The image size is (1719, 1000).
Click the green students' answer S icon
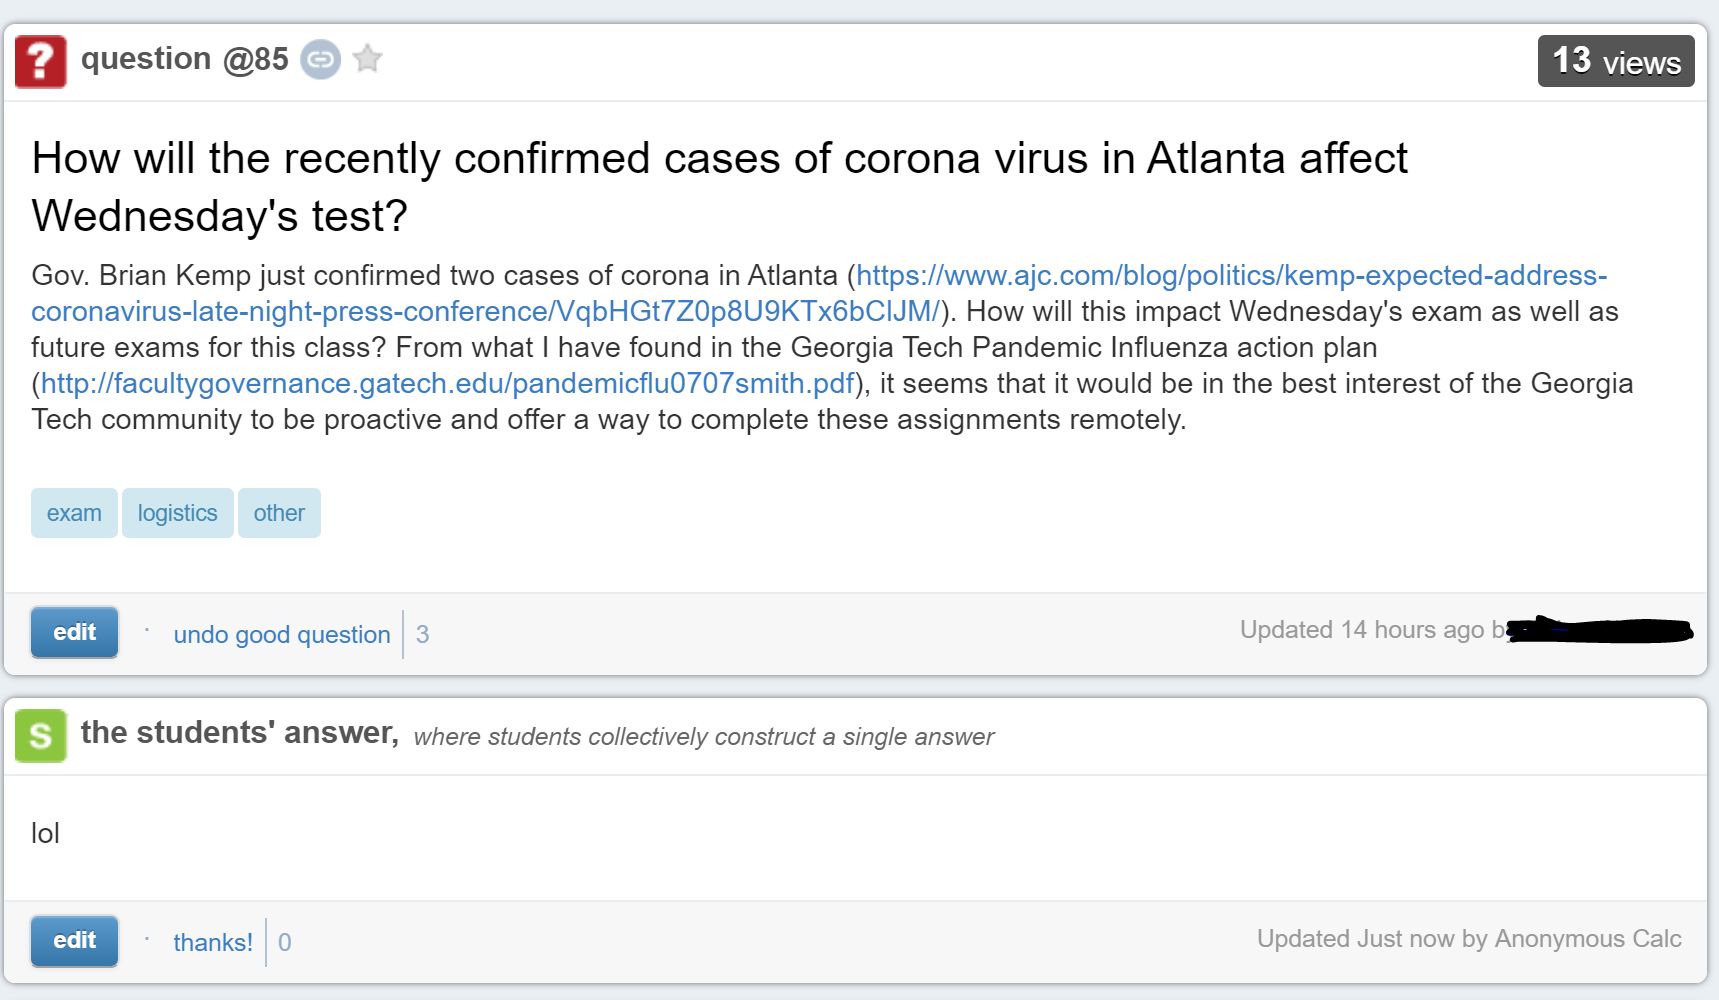tap(41, 735)
